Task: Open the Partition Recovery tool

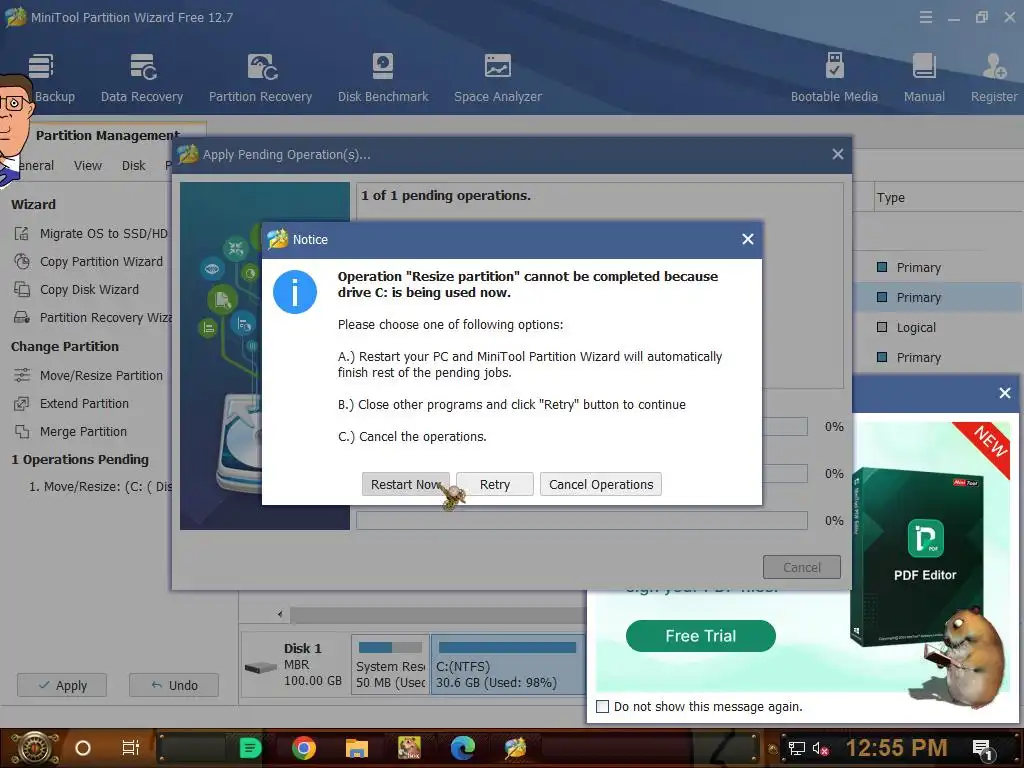Action: pyautogui.click(x=261, y=78)
